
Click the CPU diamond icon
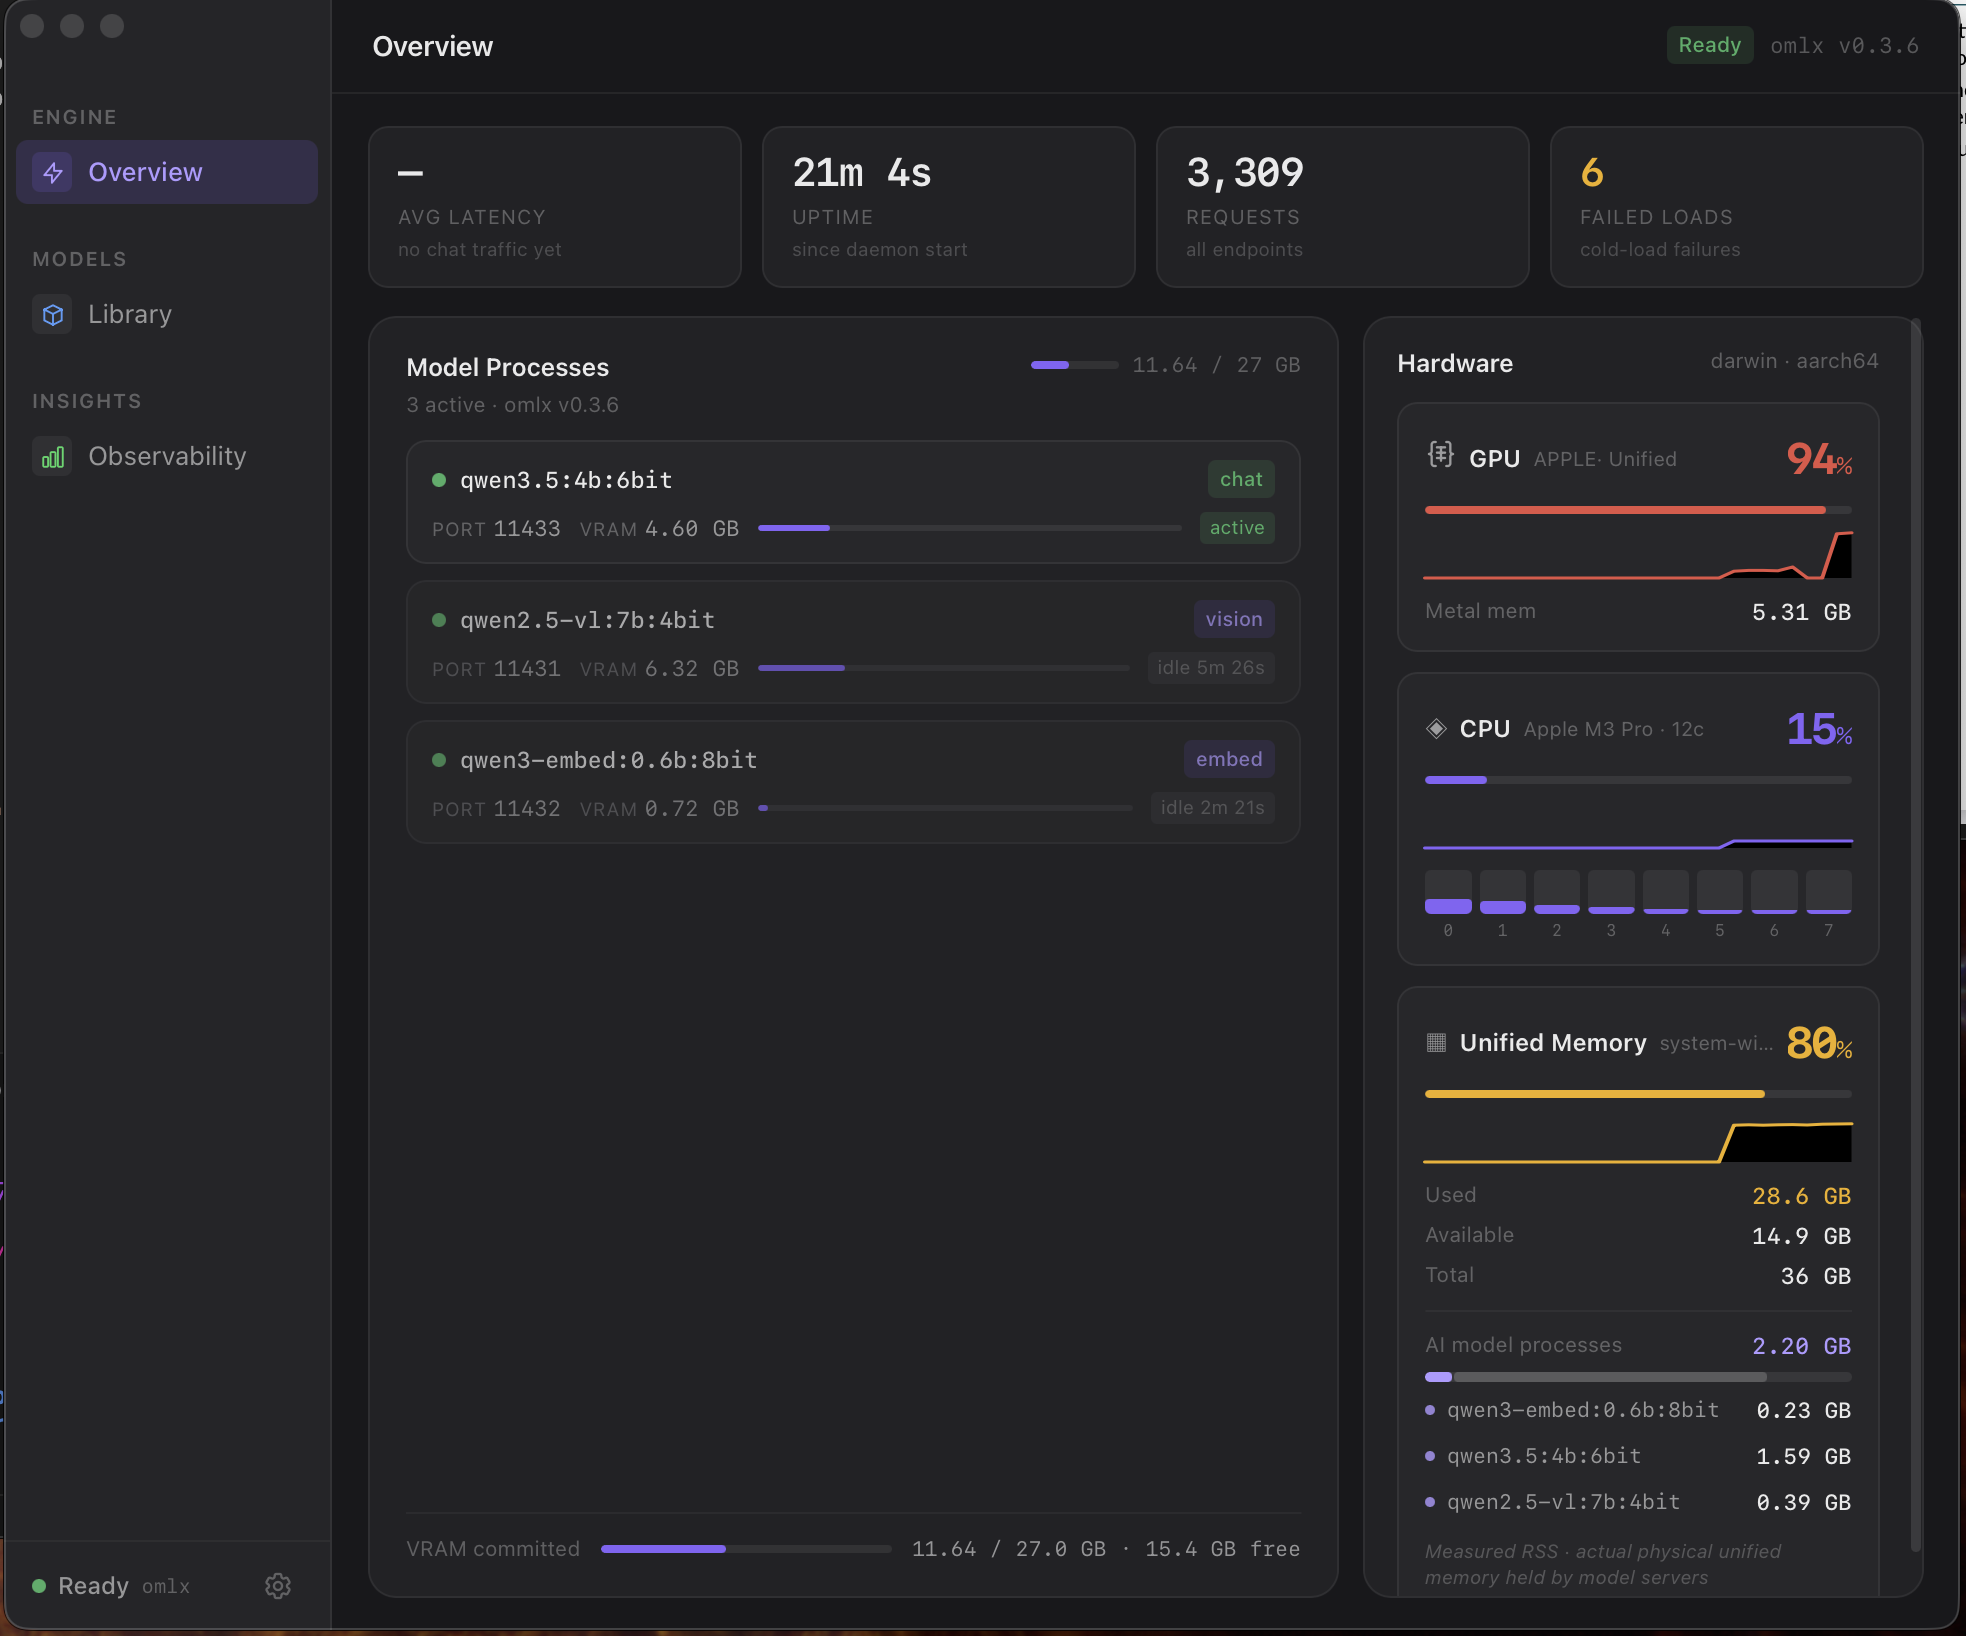tap(1436, 729)
